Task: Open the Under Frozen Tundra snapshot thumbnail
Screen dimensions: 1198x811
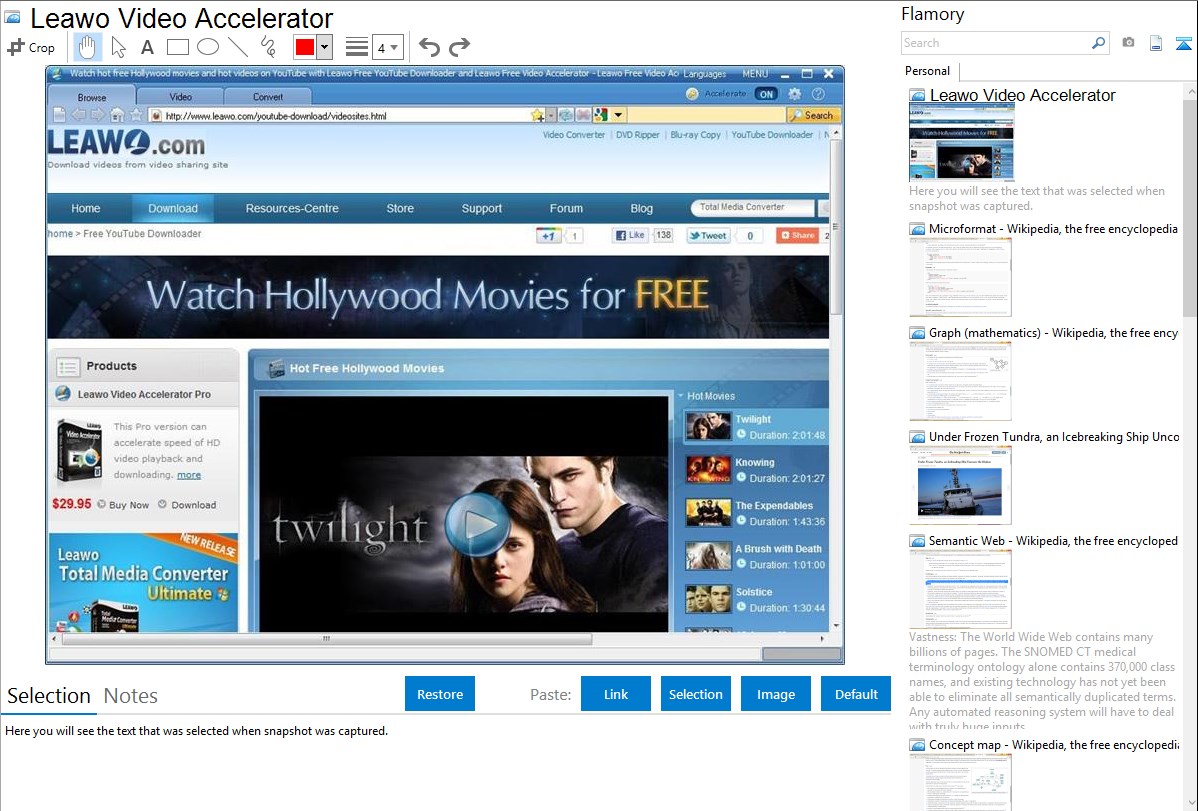Action: coord(960,485)
